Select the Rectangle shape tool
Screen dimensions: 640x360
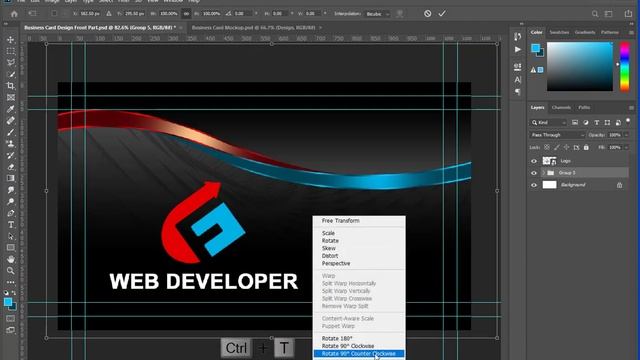tap(11, 248)
